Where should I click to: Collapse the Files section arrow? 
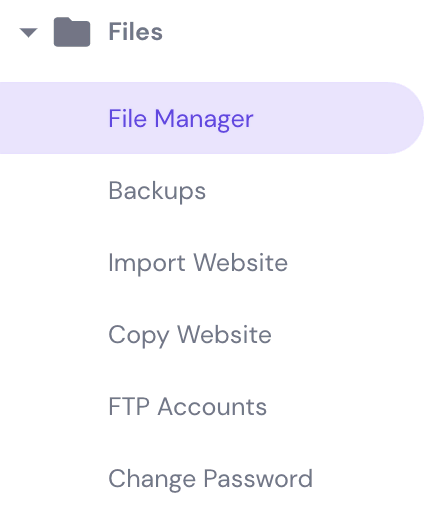28,32
